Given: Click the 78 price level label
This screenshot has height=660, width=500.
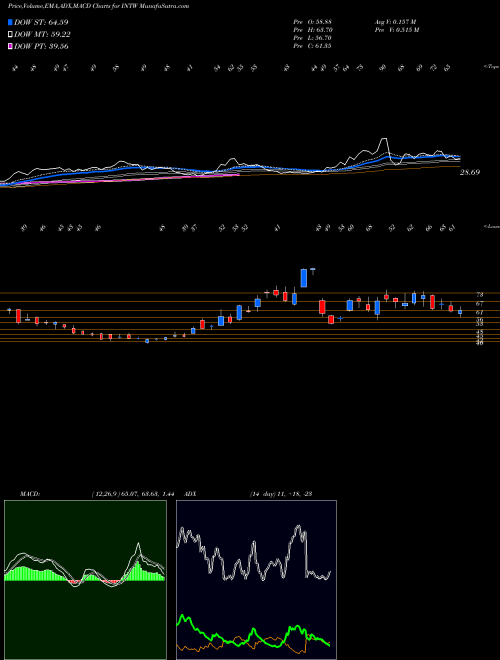Looking at the screenshot, I should pyautogui.click(x=479, y=295).
